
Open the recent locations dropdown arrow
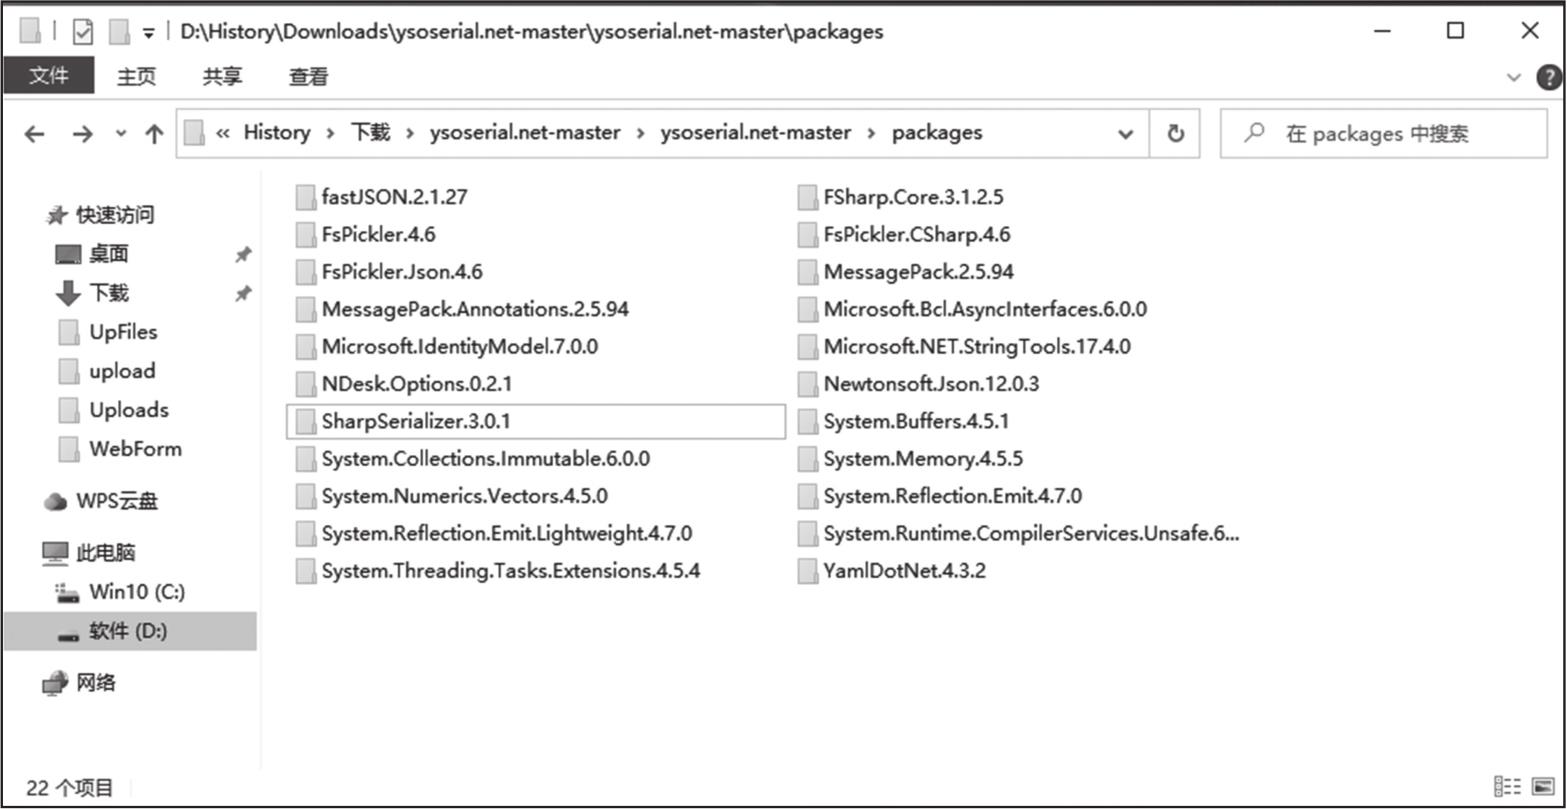pos(121,133)
